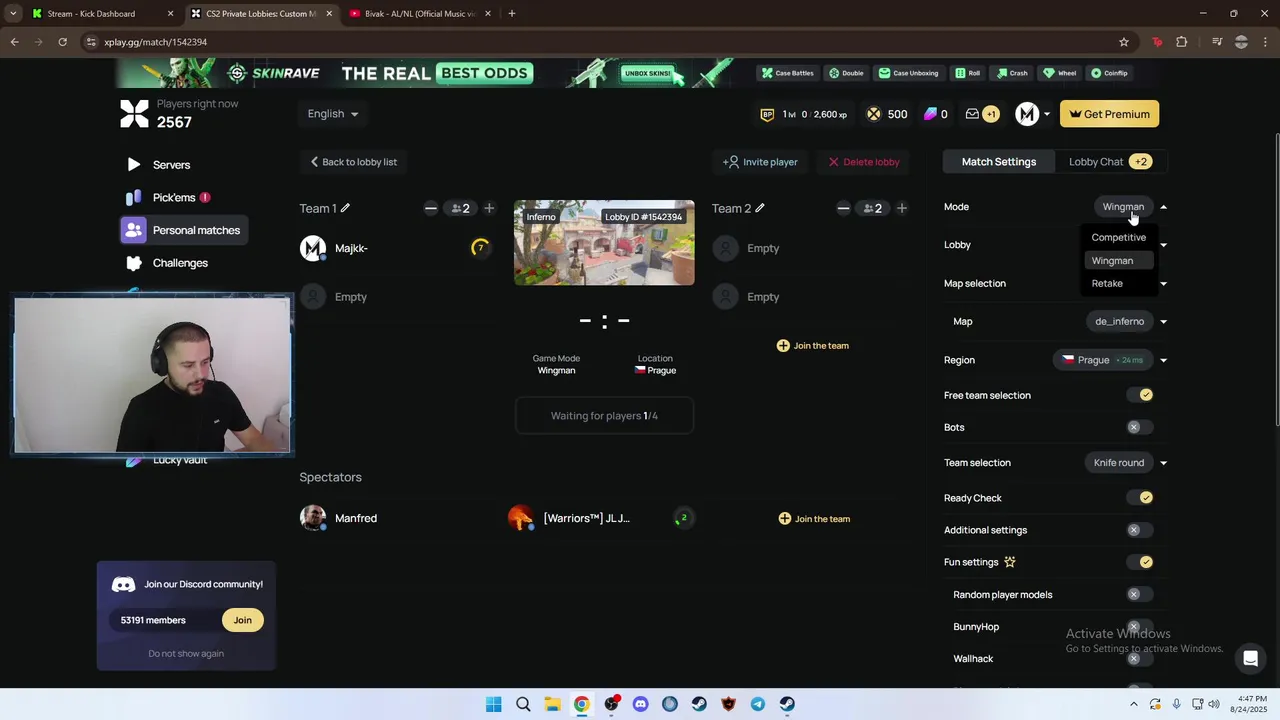Decrease Team 2 player slots
The image size is (1280, 720).
(x=843, y=208)
